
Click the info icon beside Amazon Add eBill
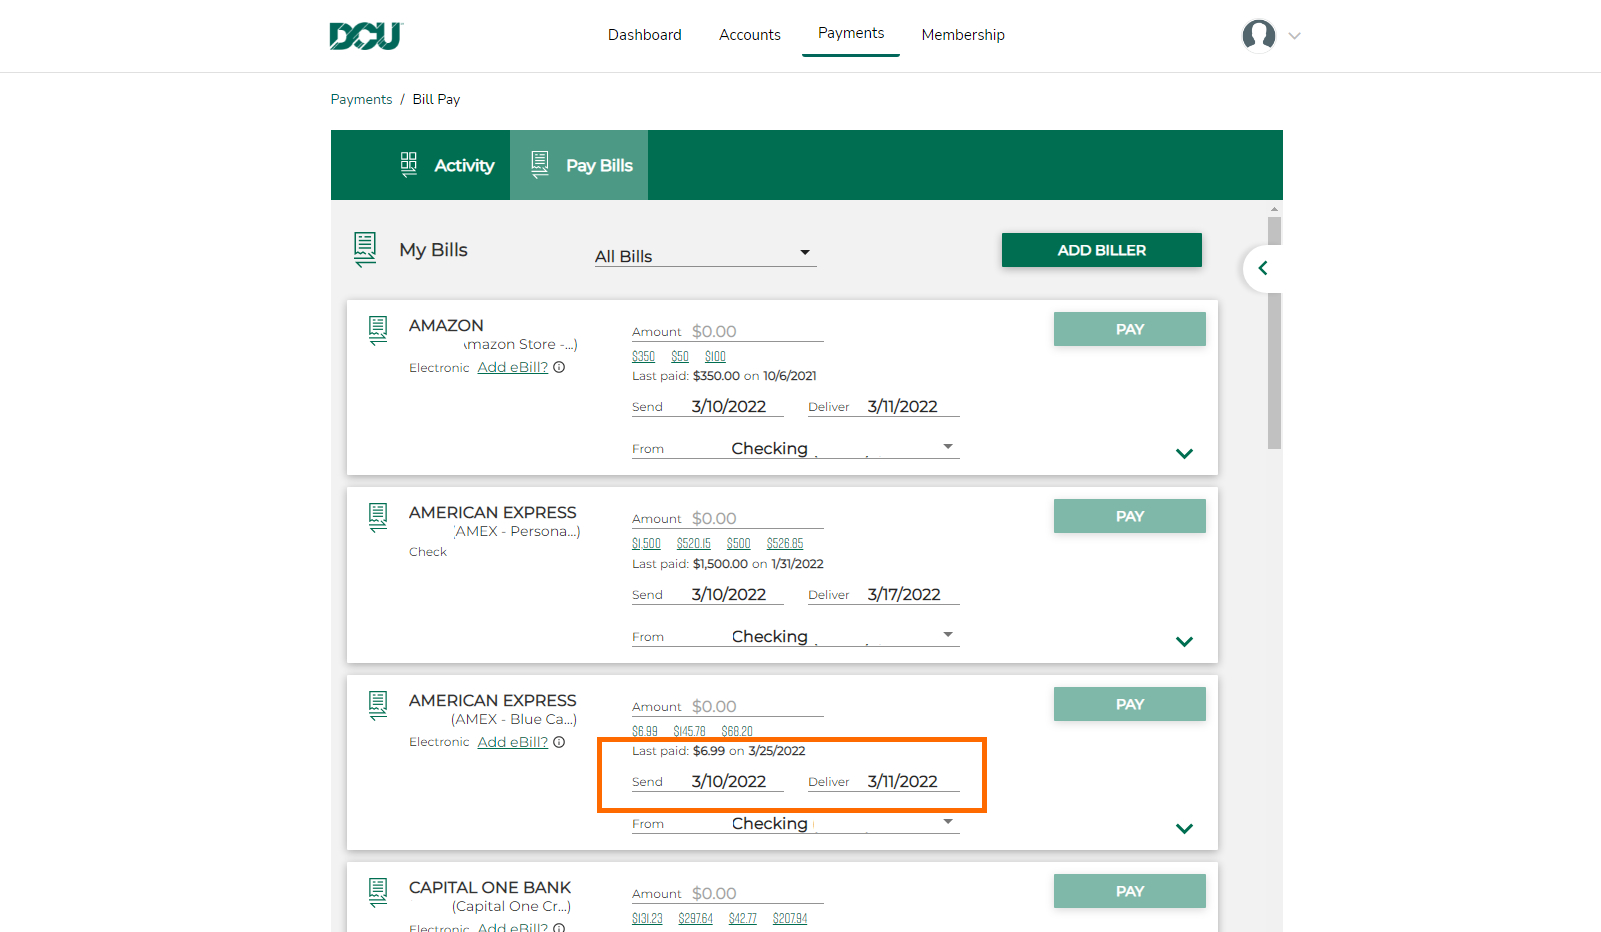[559, 367]
